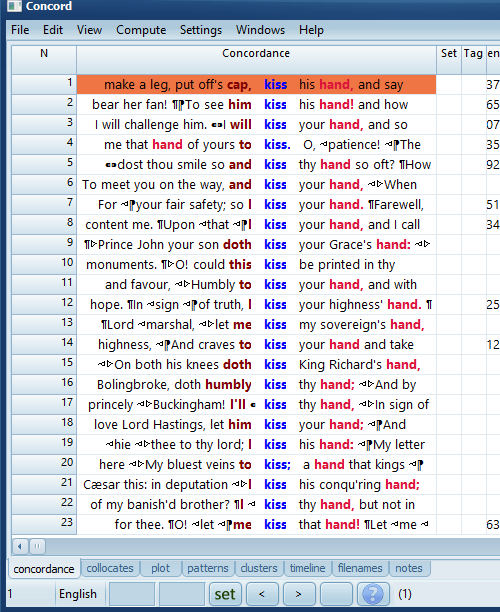Viewport: 500px width, 612px height.
Task: Click the blank button before help icon
Action: (x=336, y=594)
